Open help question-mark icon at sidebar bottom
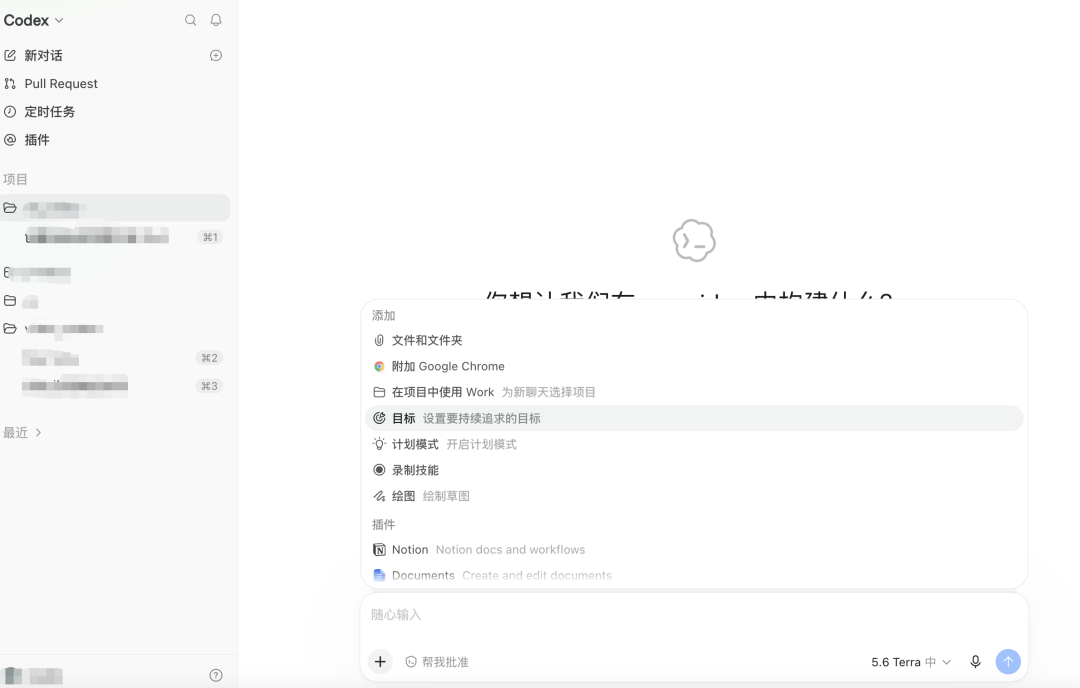This screenshot has height=688, width=1080. (x=216, y=676)
